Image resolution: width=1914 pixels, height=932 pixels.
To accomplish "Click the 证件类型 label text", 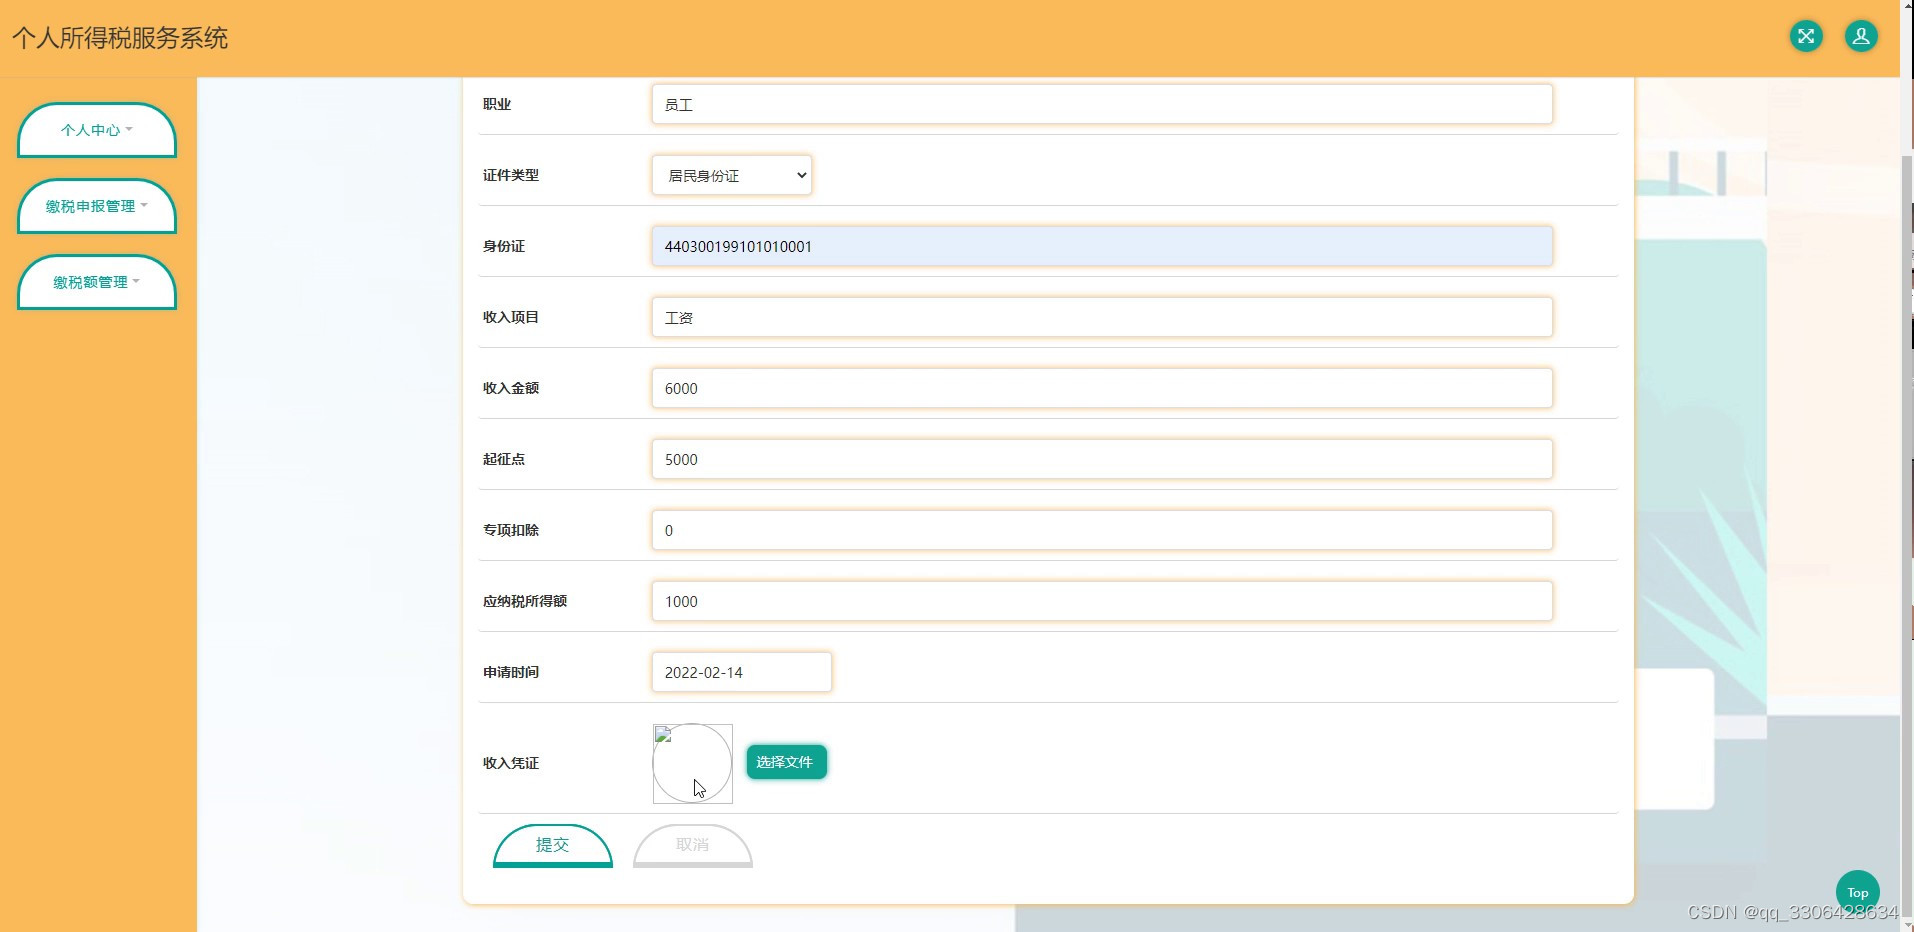I will [x=511, y=175].
